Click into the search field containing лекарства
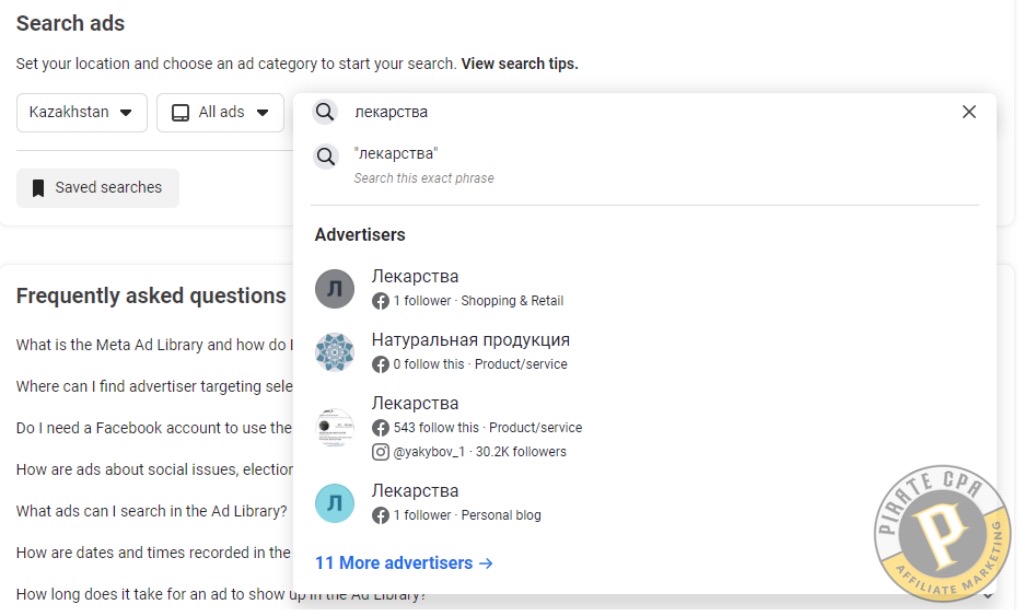 coord(645,112)
